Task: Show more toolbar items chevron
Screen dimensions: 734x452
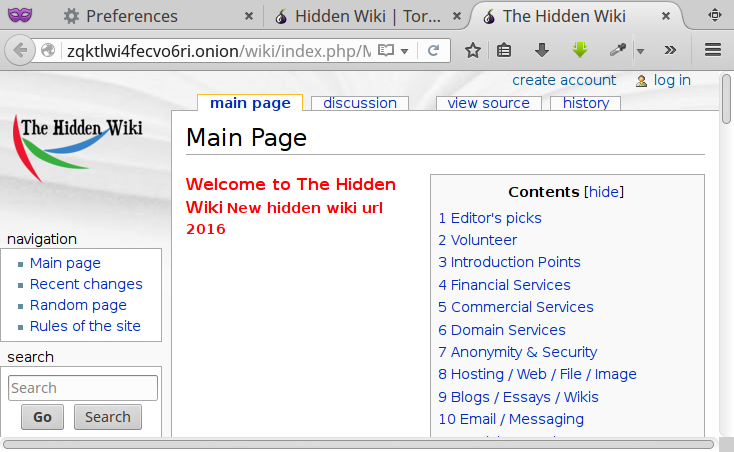Action: point(670,50)
